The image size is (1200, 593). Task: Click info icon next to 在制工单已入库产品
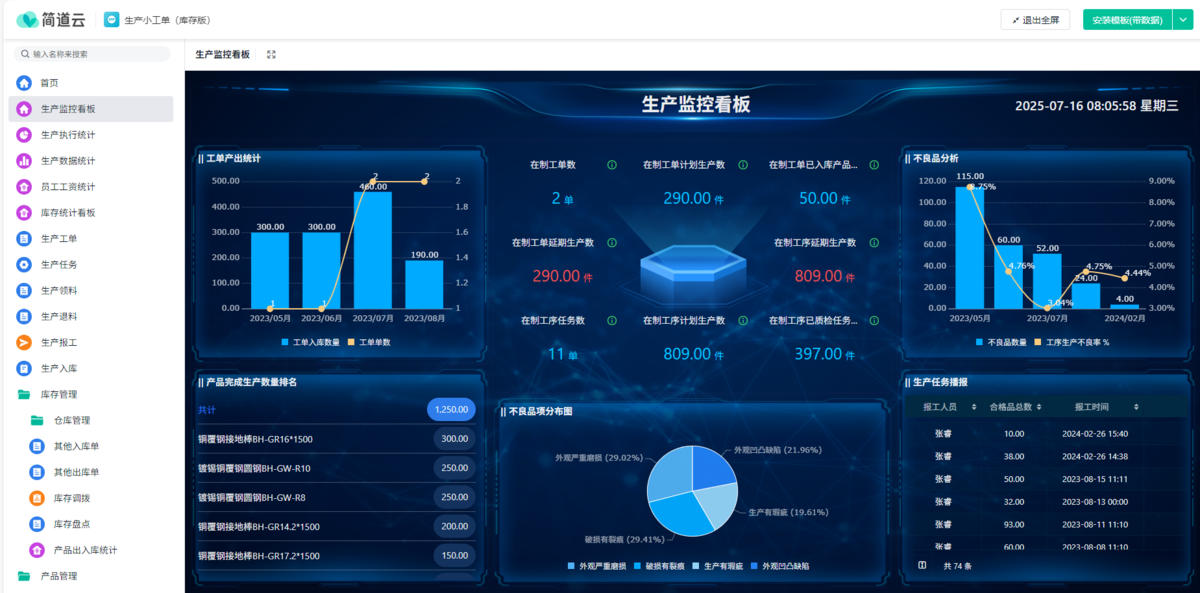[874, 165]
